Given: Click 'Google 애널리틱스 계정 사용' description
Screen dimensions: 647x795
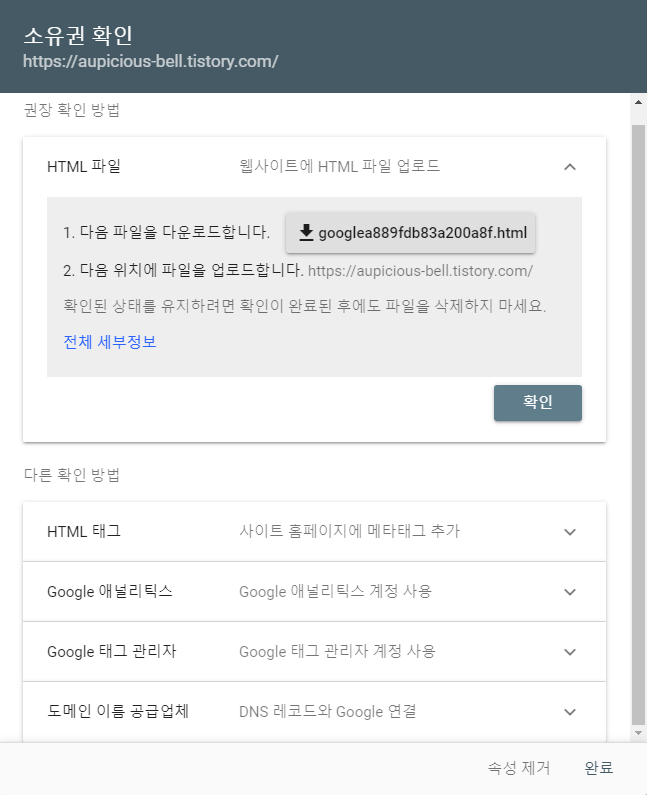Looking at the screenshot, I should coord(335,591).
